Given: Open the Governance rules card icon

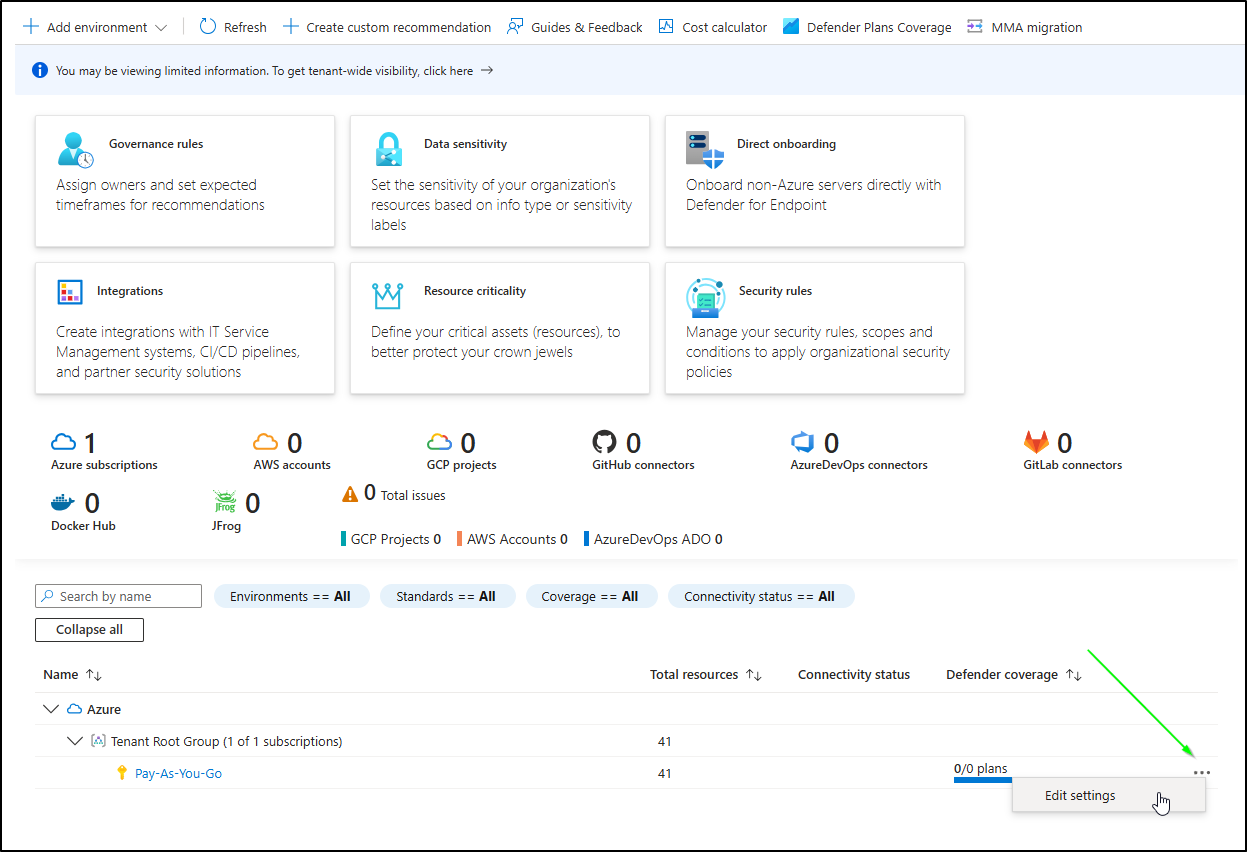Looking at the screenshot, I should [75, 149].
